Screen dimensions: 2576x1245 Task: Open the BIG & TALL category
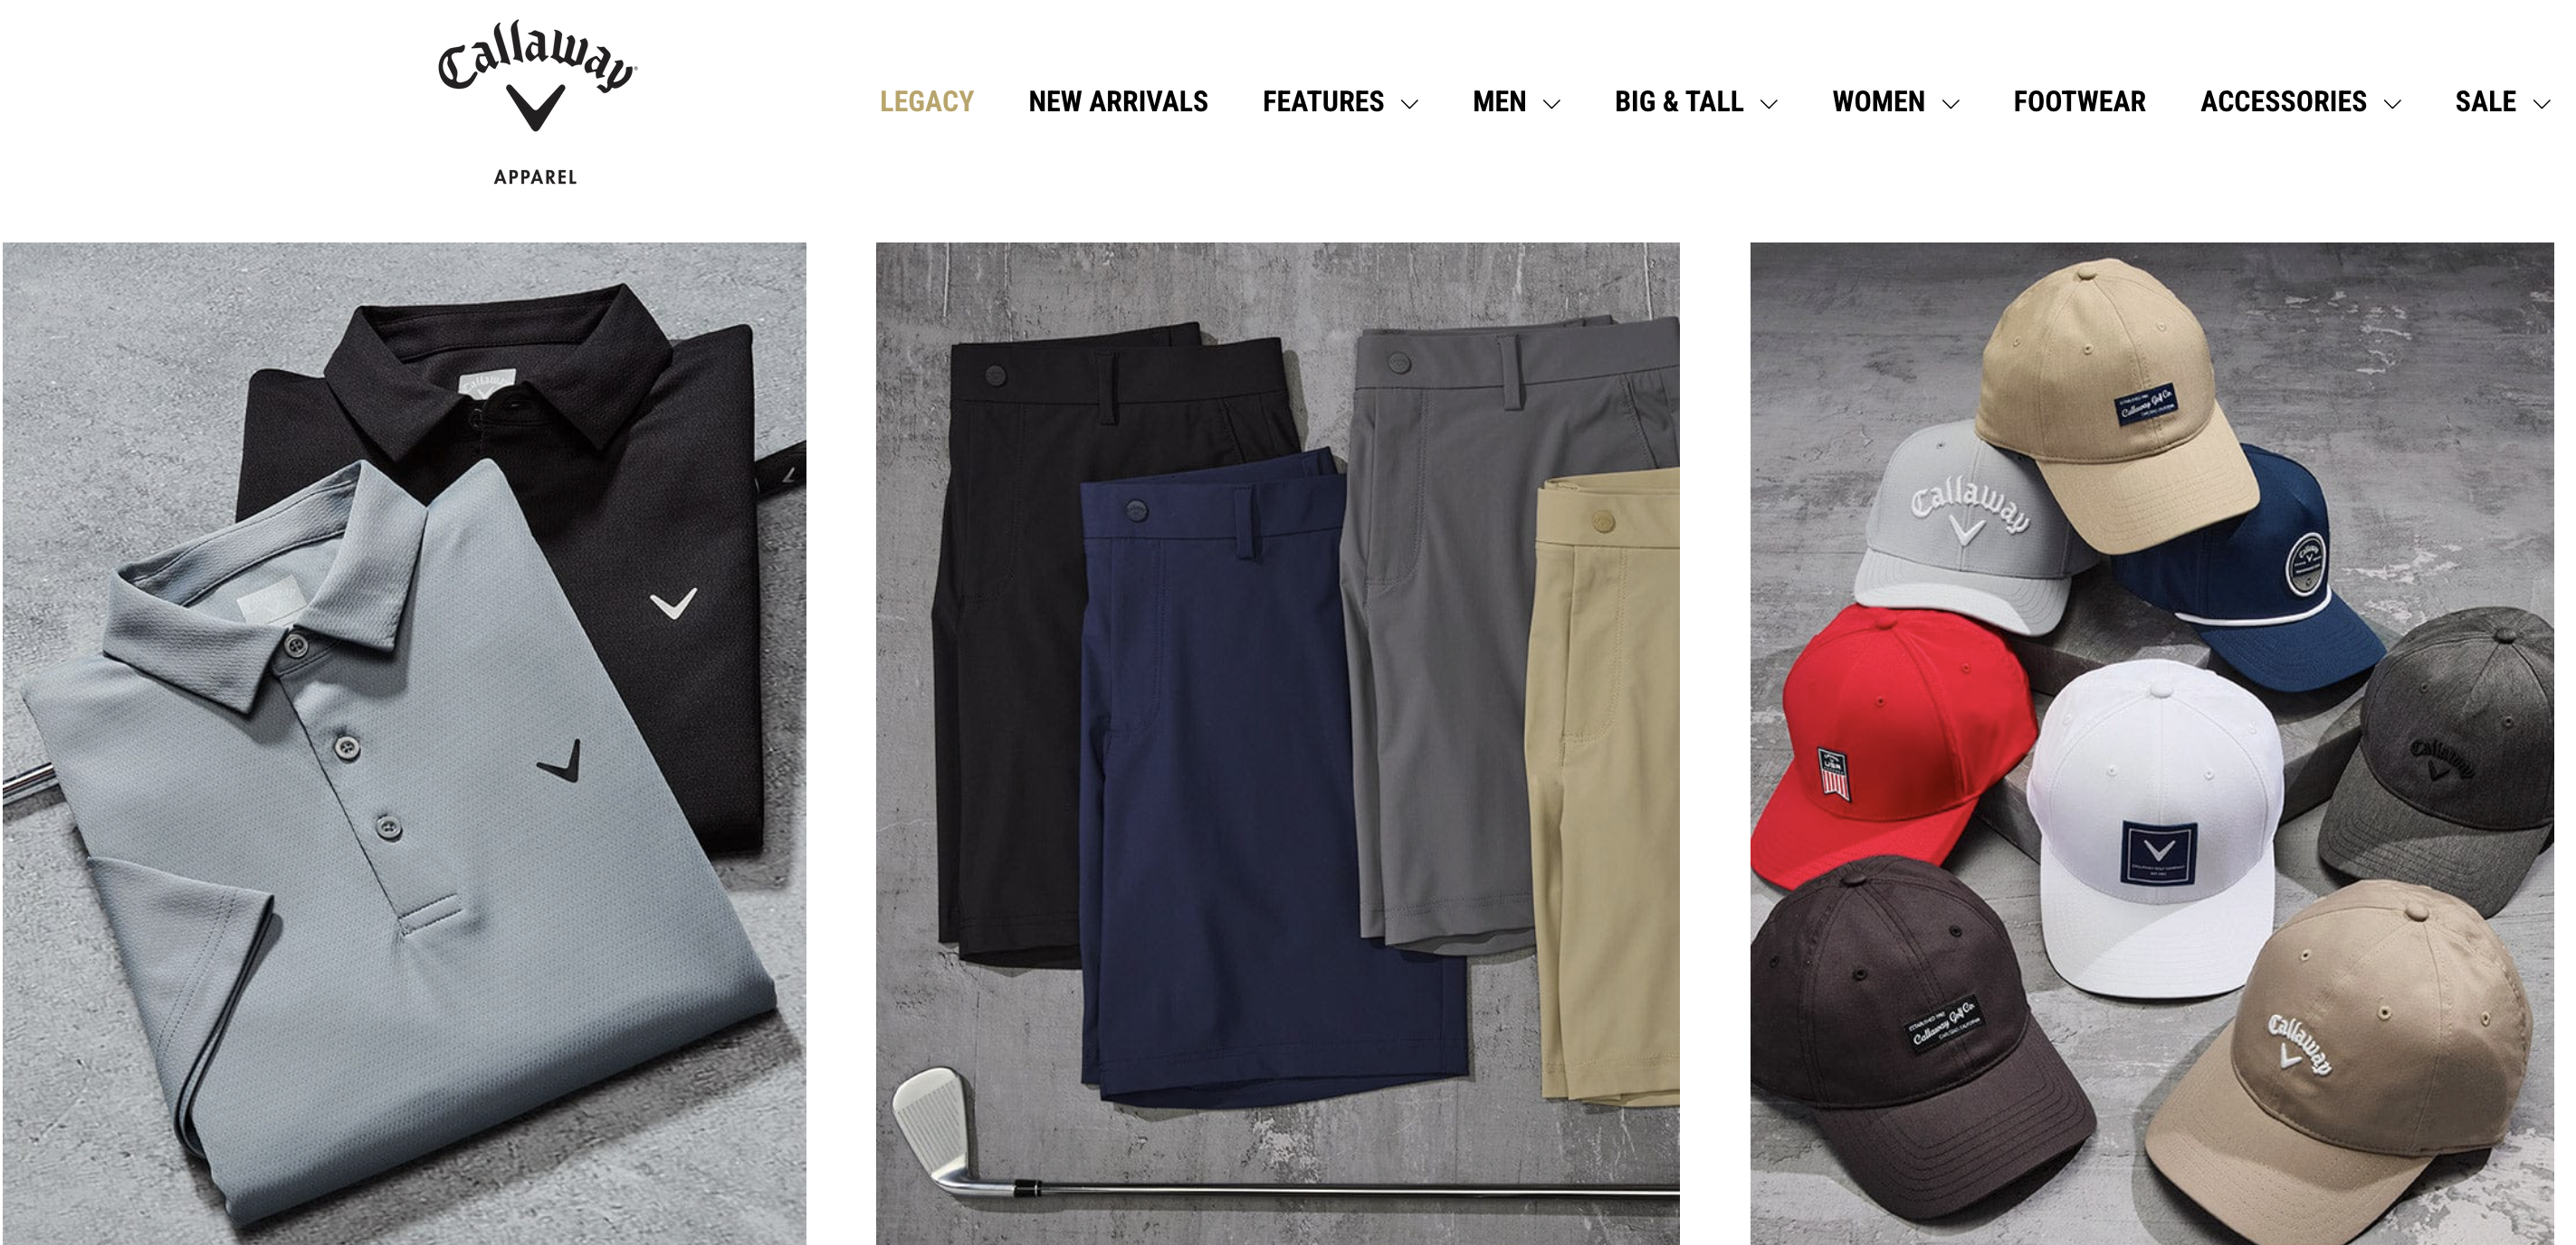[1679, 102]
